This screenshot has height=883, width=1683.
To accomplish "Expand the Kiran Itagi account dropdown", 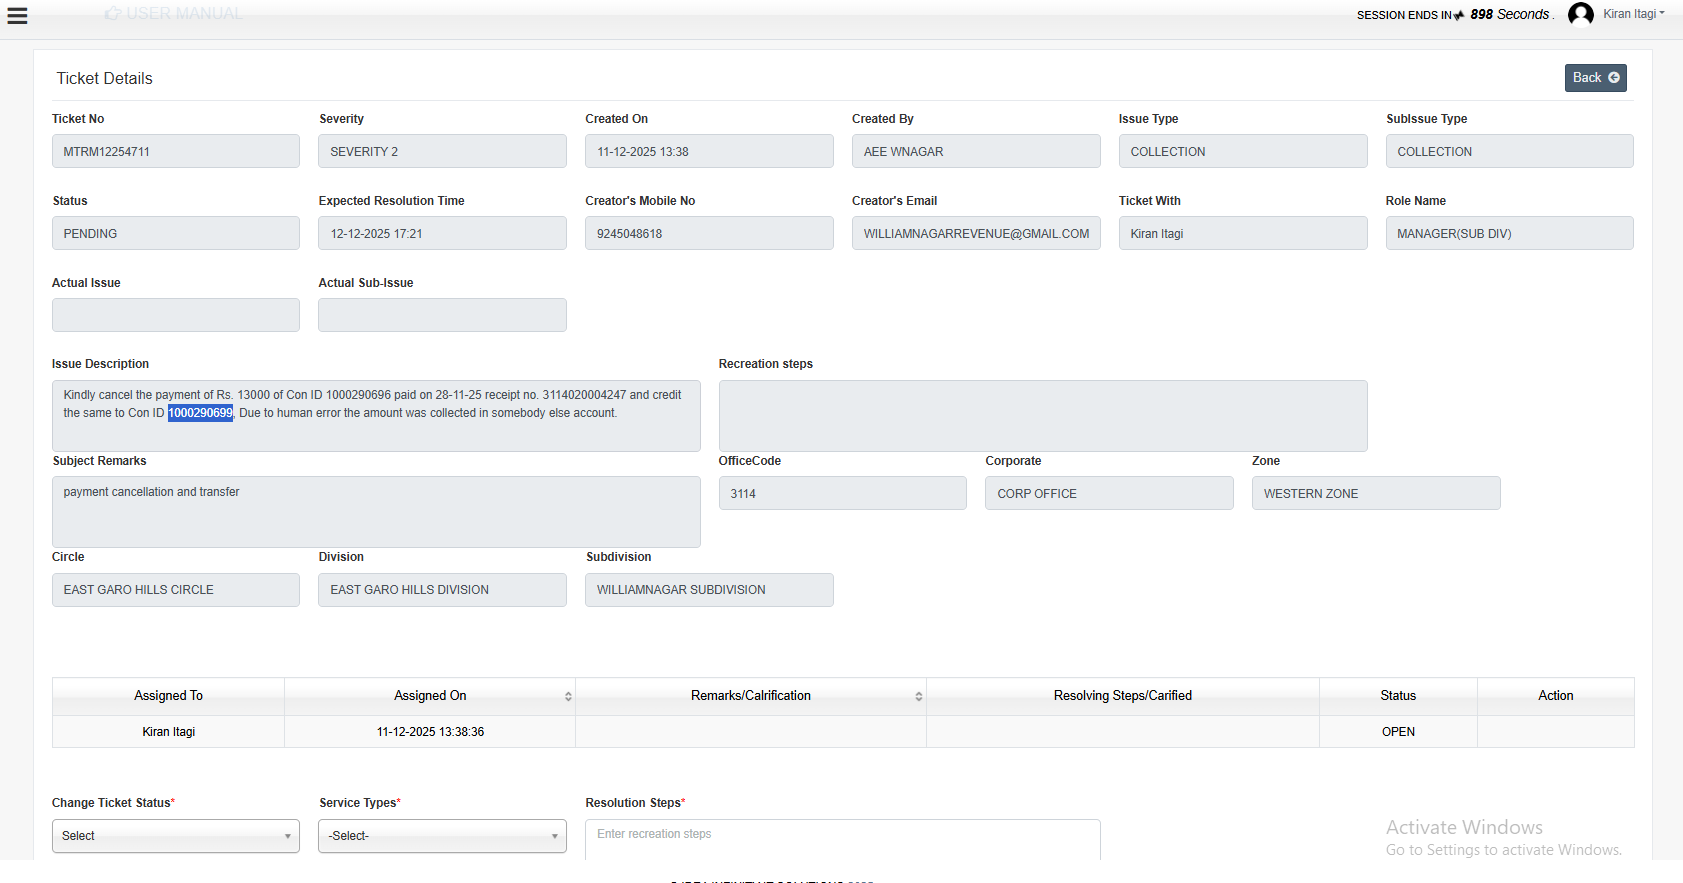I will 1634,14.
